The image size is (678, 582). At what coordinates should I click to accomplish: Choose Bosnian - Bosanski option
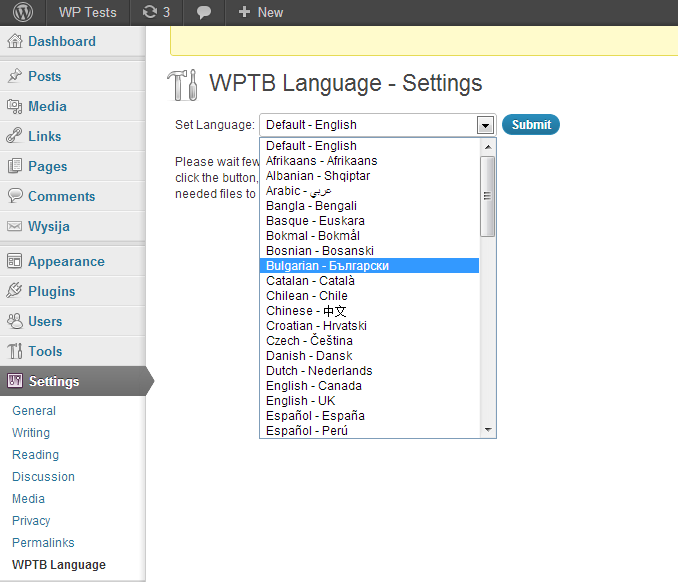coord(369,251)
